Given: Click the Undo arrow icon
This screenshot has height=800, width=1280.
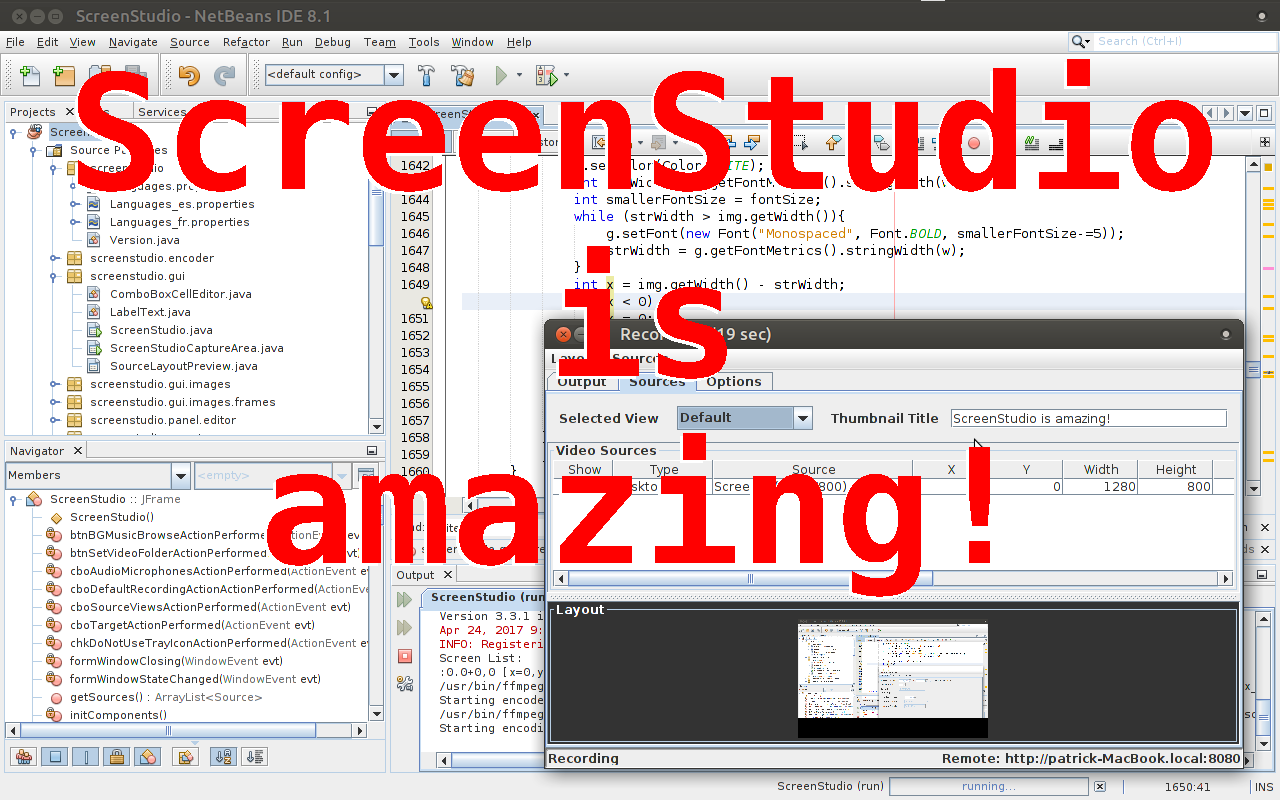Looking at the screenshot, I should 189,75.
